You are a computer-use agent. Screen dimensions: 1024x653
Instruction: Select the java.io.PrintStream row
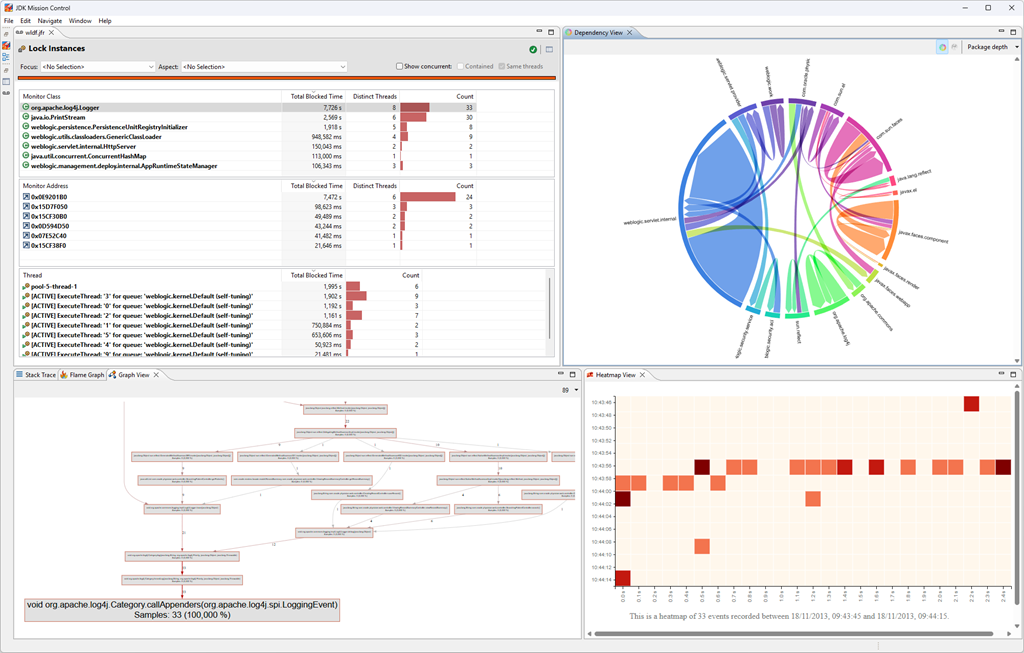(249, 118)
